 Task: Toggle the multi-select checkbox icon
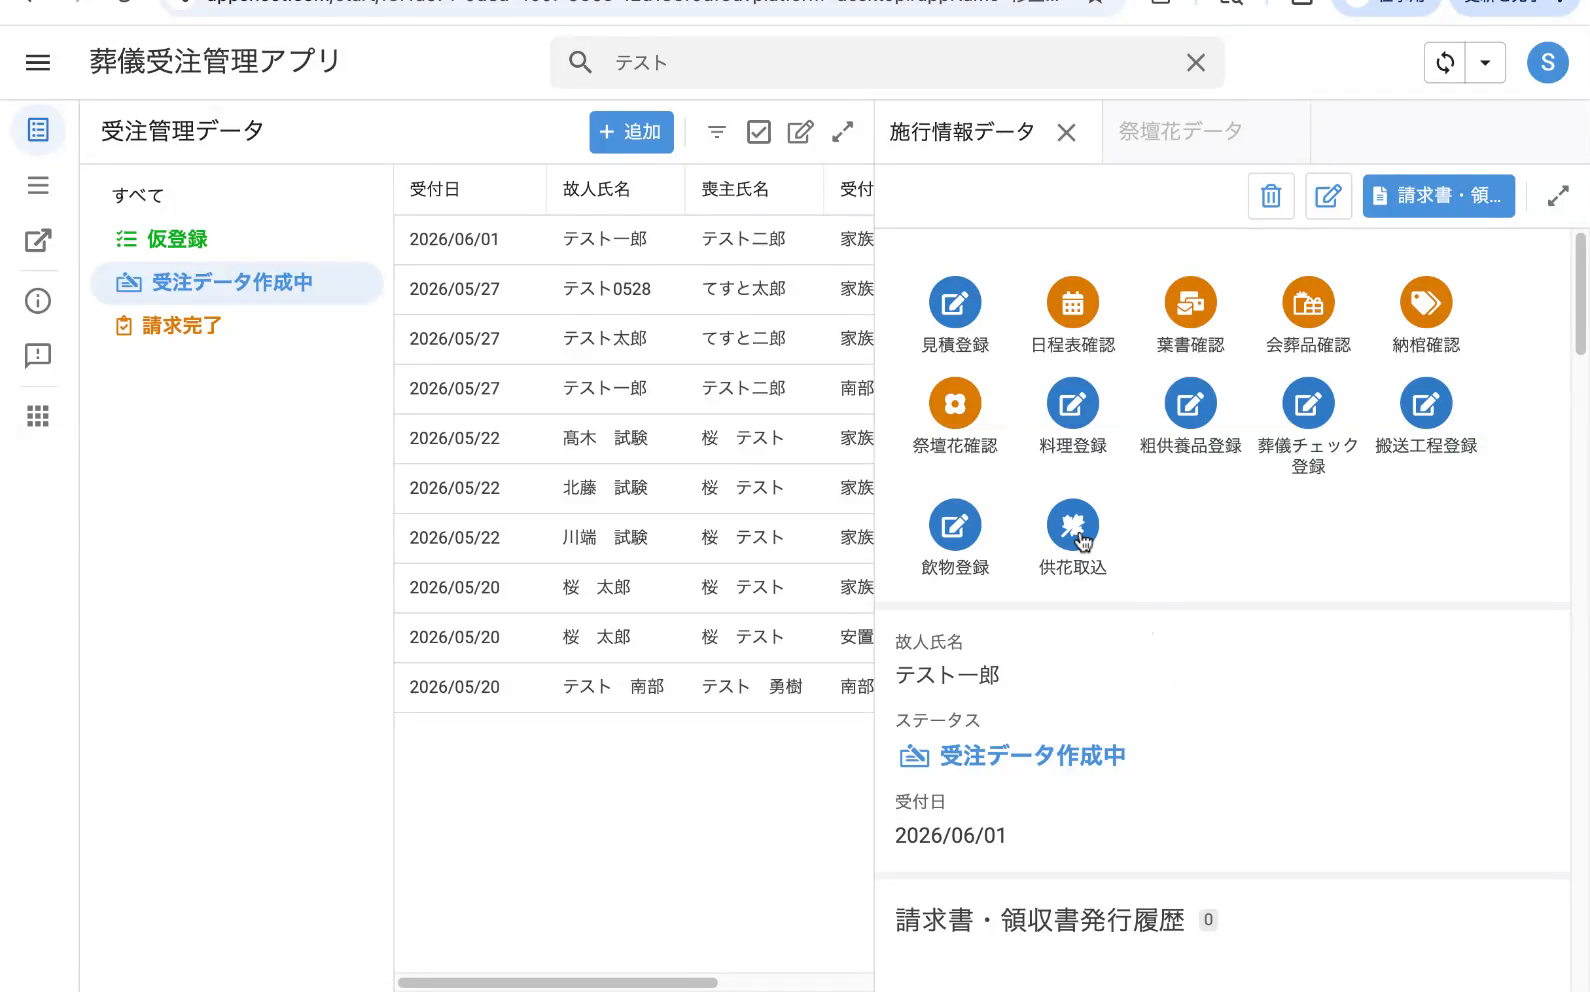pos(759,132)
